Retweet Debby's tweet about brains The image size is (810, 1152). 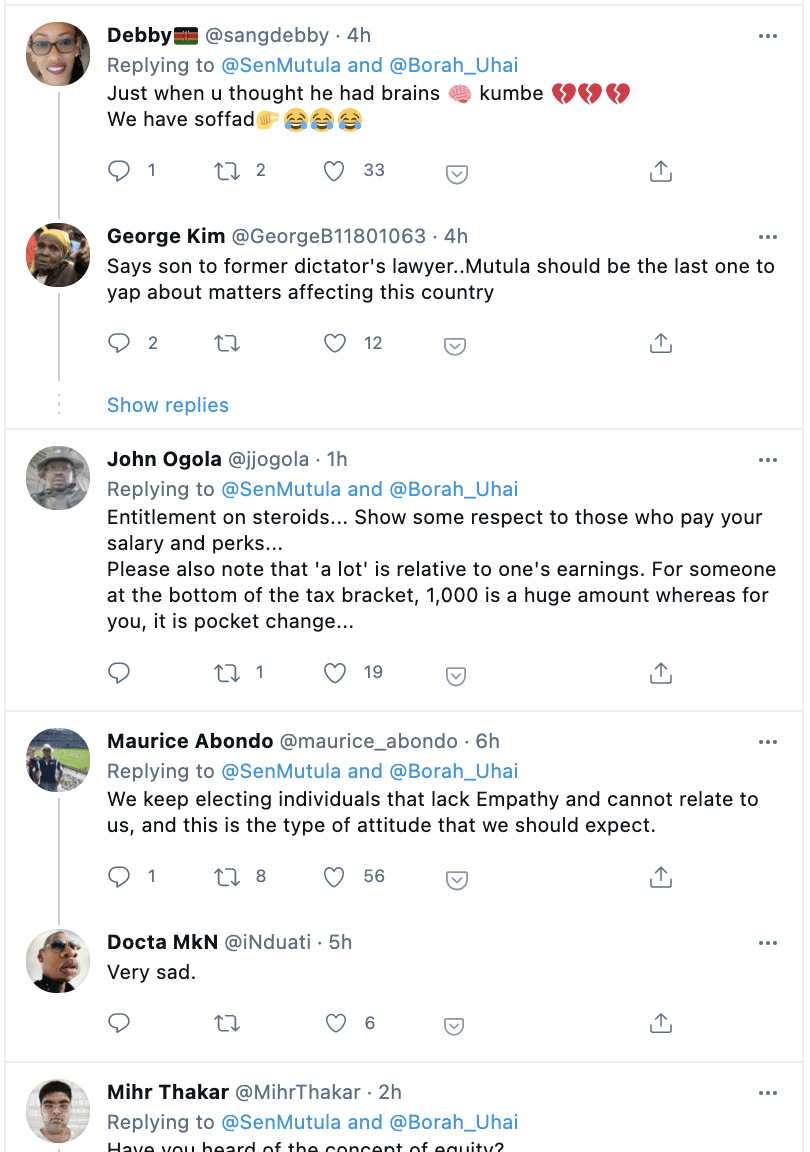coord(228,171)
